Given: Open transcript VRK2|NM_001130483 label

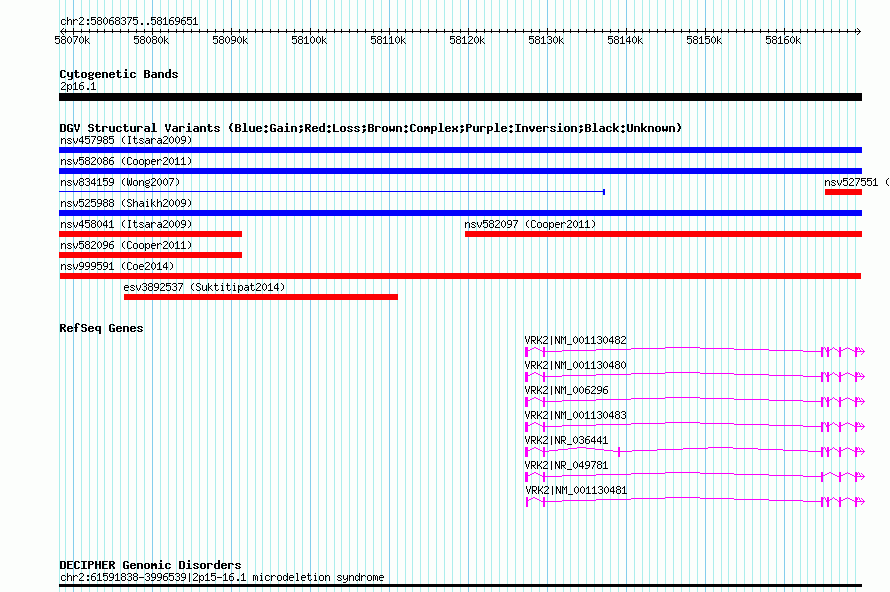Looking at the screenshot, I should pos(576,415).
